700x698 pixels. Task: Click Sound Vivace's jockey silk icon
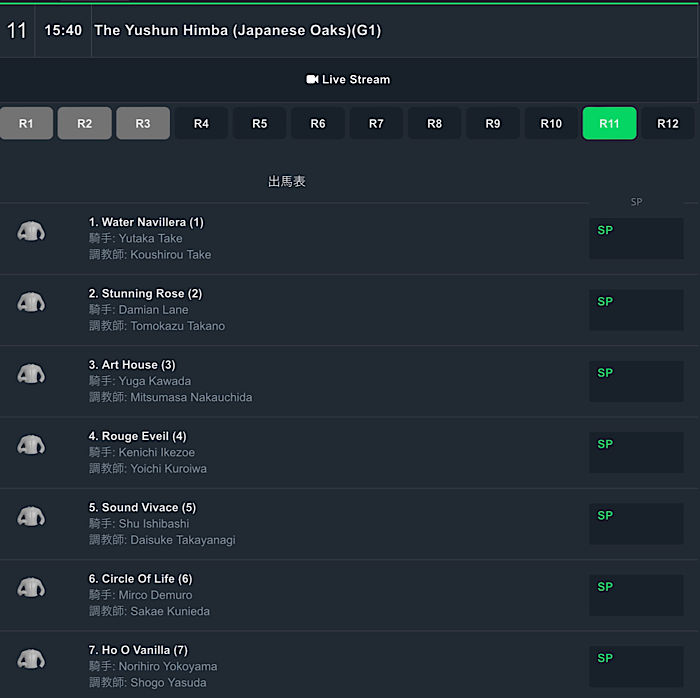[x=31, y=516]
